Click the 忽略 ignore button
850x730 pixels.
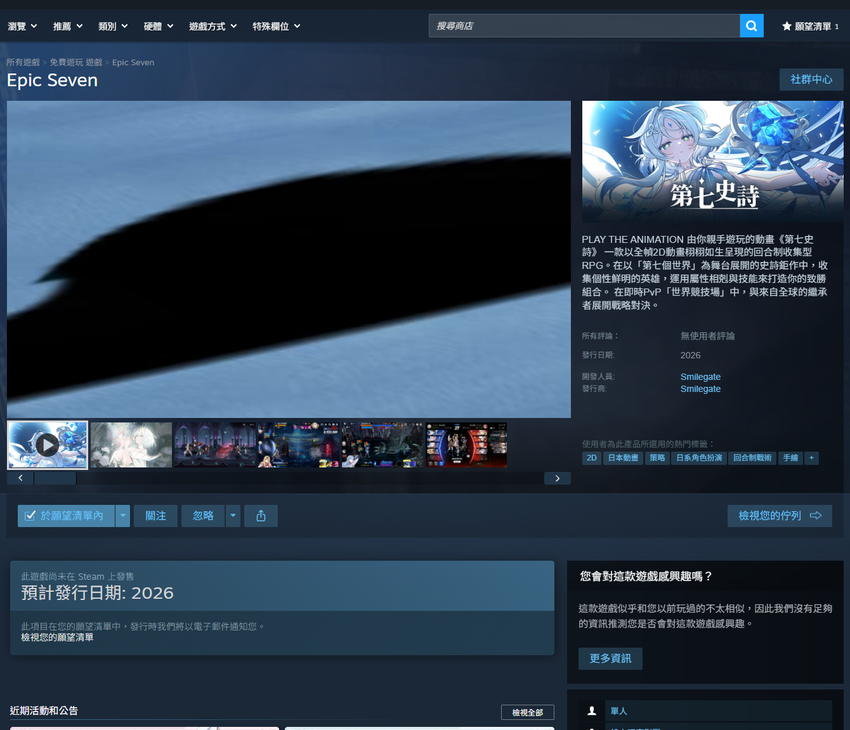pyautogui.click(x=203, y=516)
